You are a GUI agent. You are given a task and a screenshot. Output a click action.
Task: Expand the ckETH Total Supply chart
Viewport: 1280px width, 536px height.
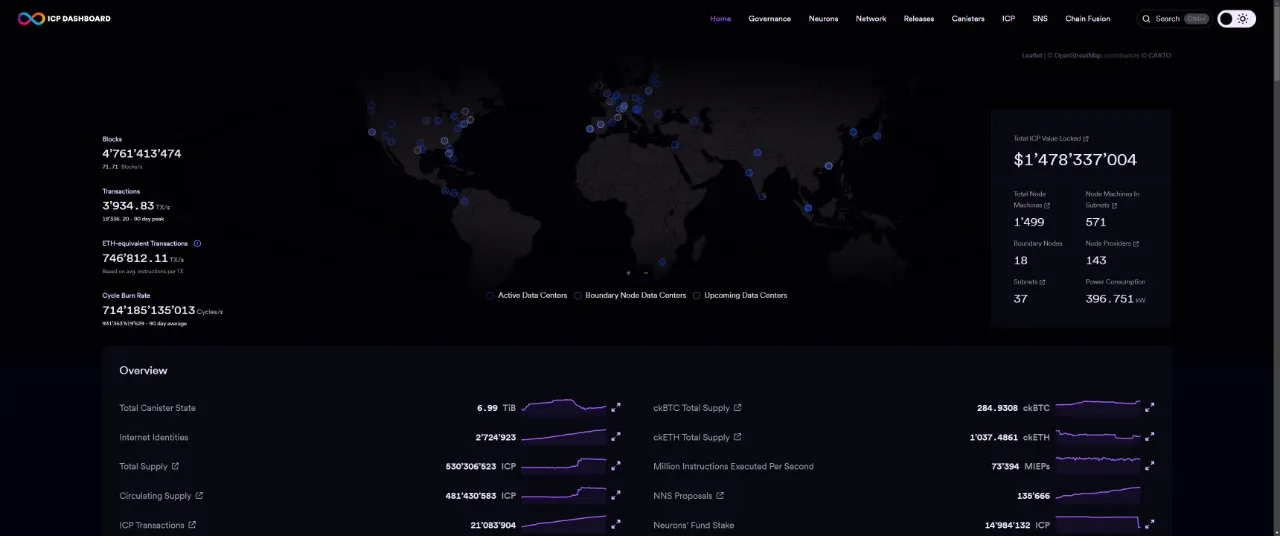[1150, 436]
